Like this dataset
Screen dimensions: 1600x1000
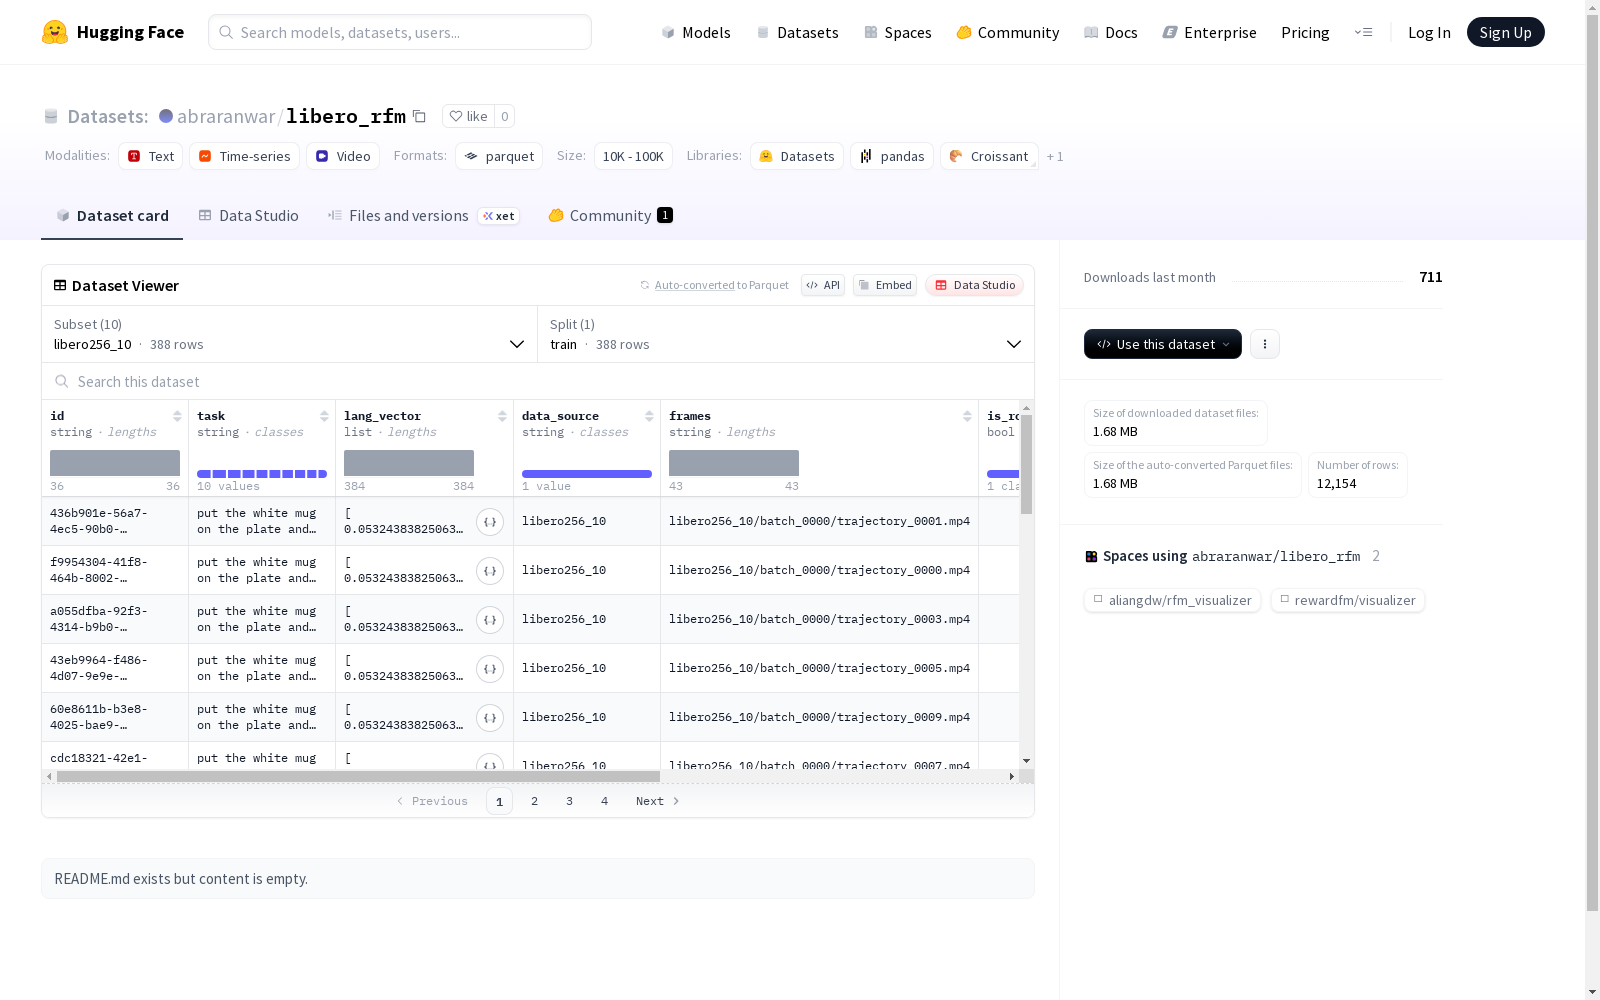click(x=468, y=116)
